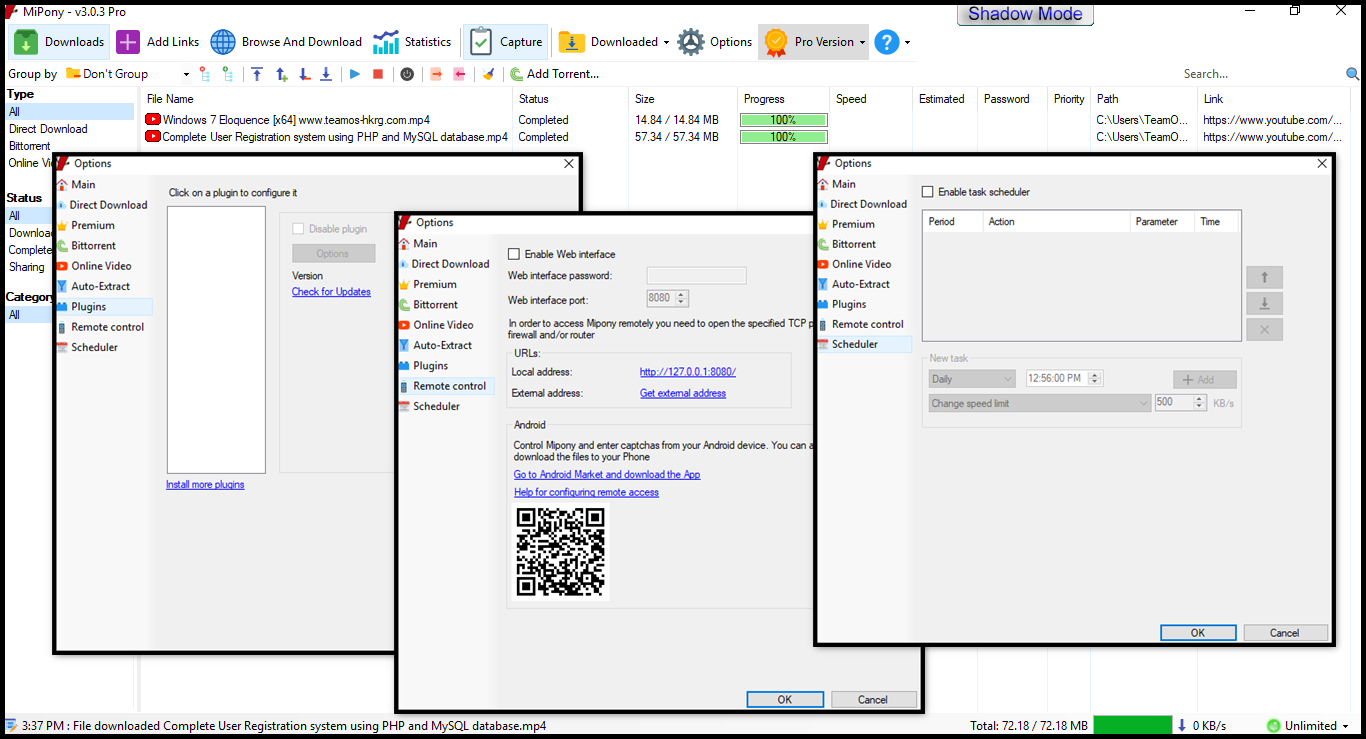1366x739 pixels.
Task: Click the blue Help question mark icon
Action: pyautogui.click(x=886, y=42)
